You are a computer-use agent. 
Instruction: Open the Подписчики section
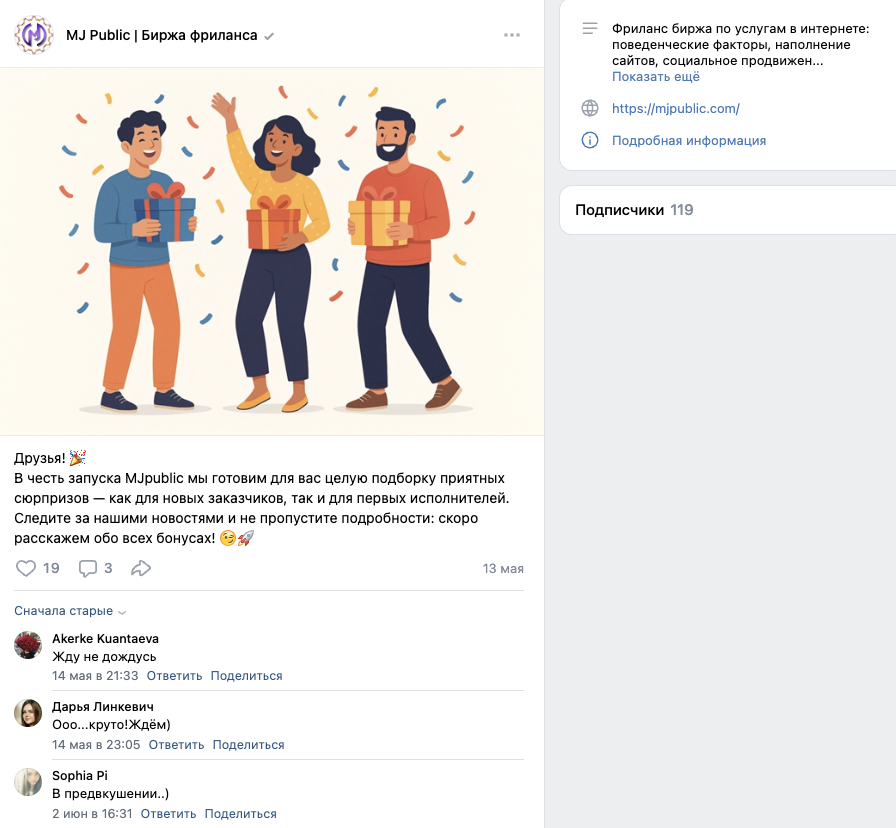pos(620,210)
